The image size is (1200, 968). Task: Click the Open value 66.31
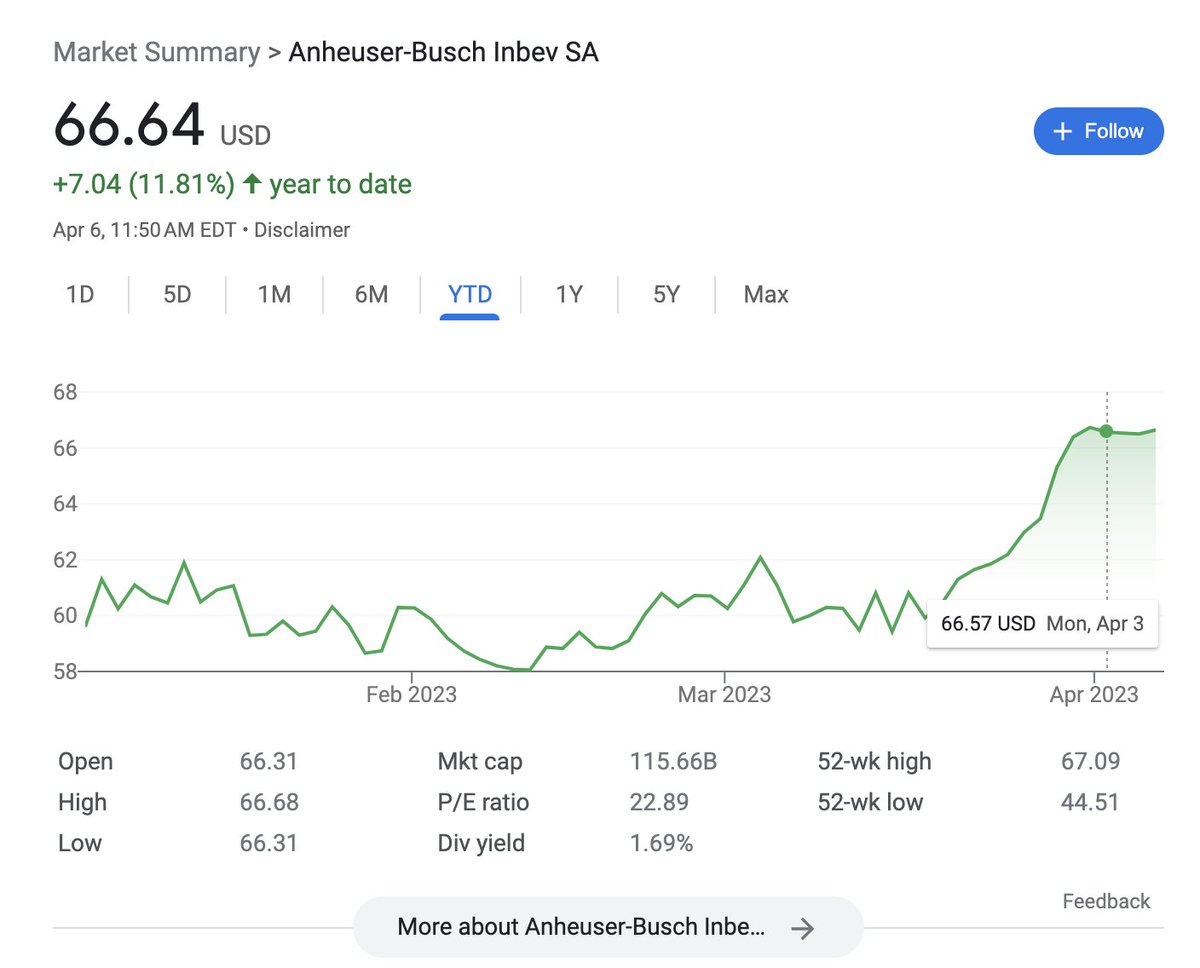tap(269, 762)
